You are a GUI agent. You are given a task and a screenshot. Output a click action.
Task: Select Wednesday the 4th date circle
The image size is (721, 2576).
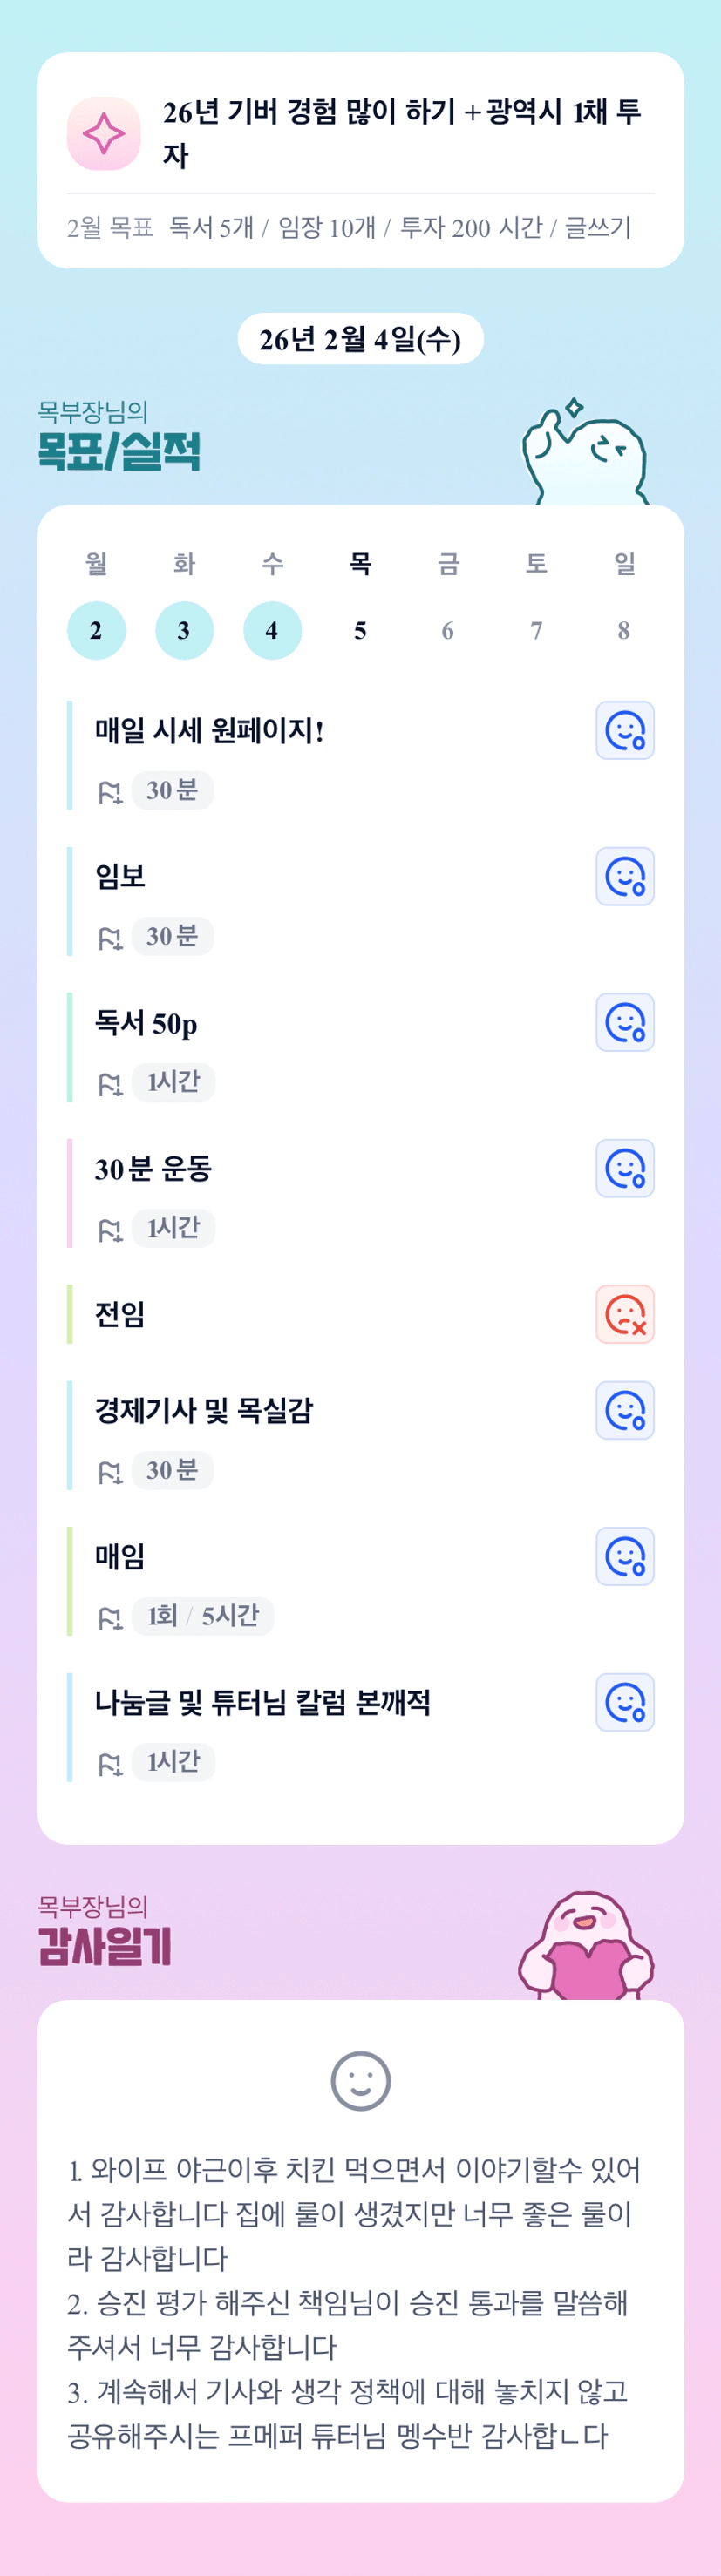[272, 630]
